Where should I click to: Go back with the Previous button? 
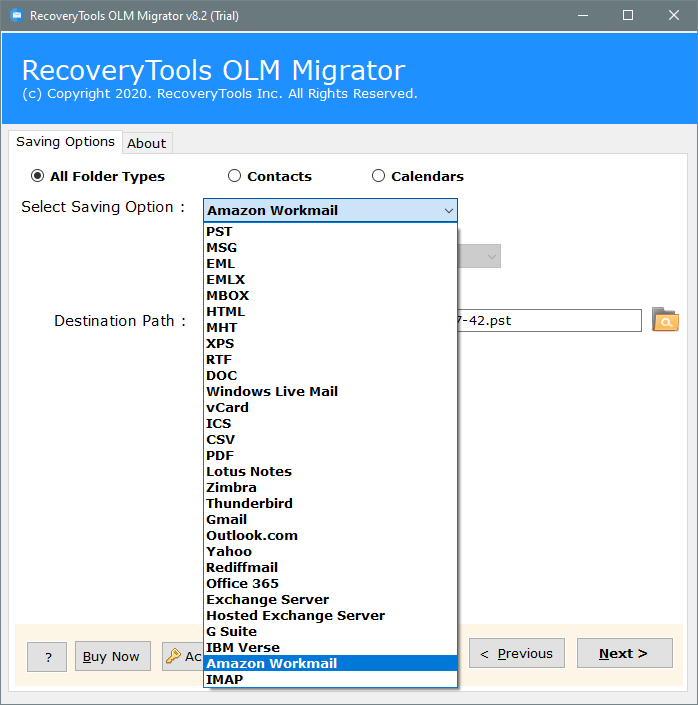(x=517, y=653)
